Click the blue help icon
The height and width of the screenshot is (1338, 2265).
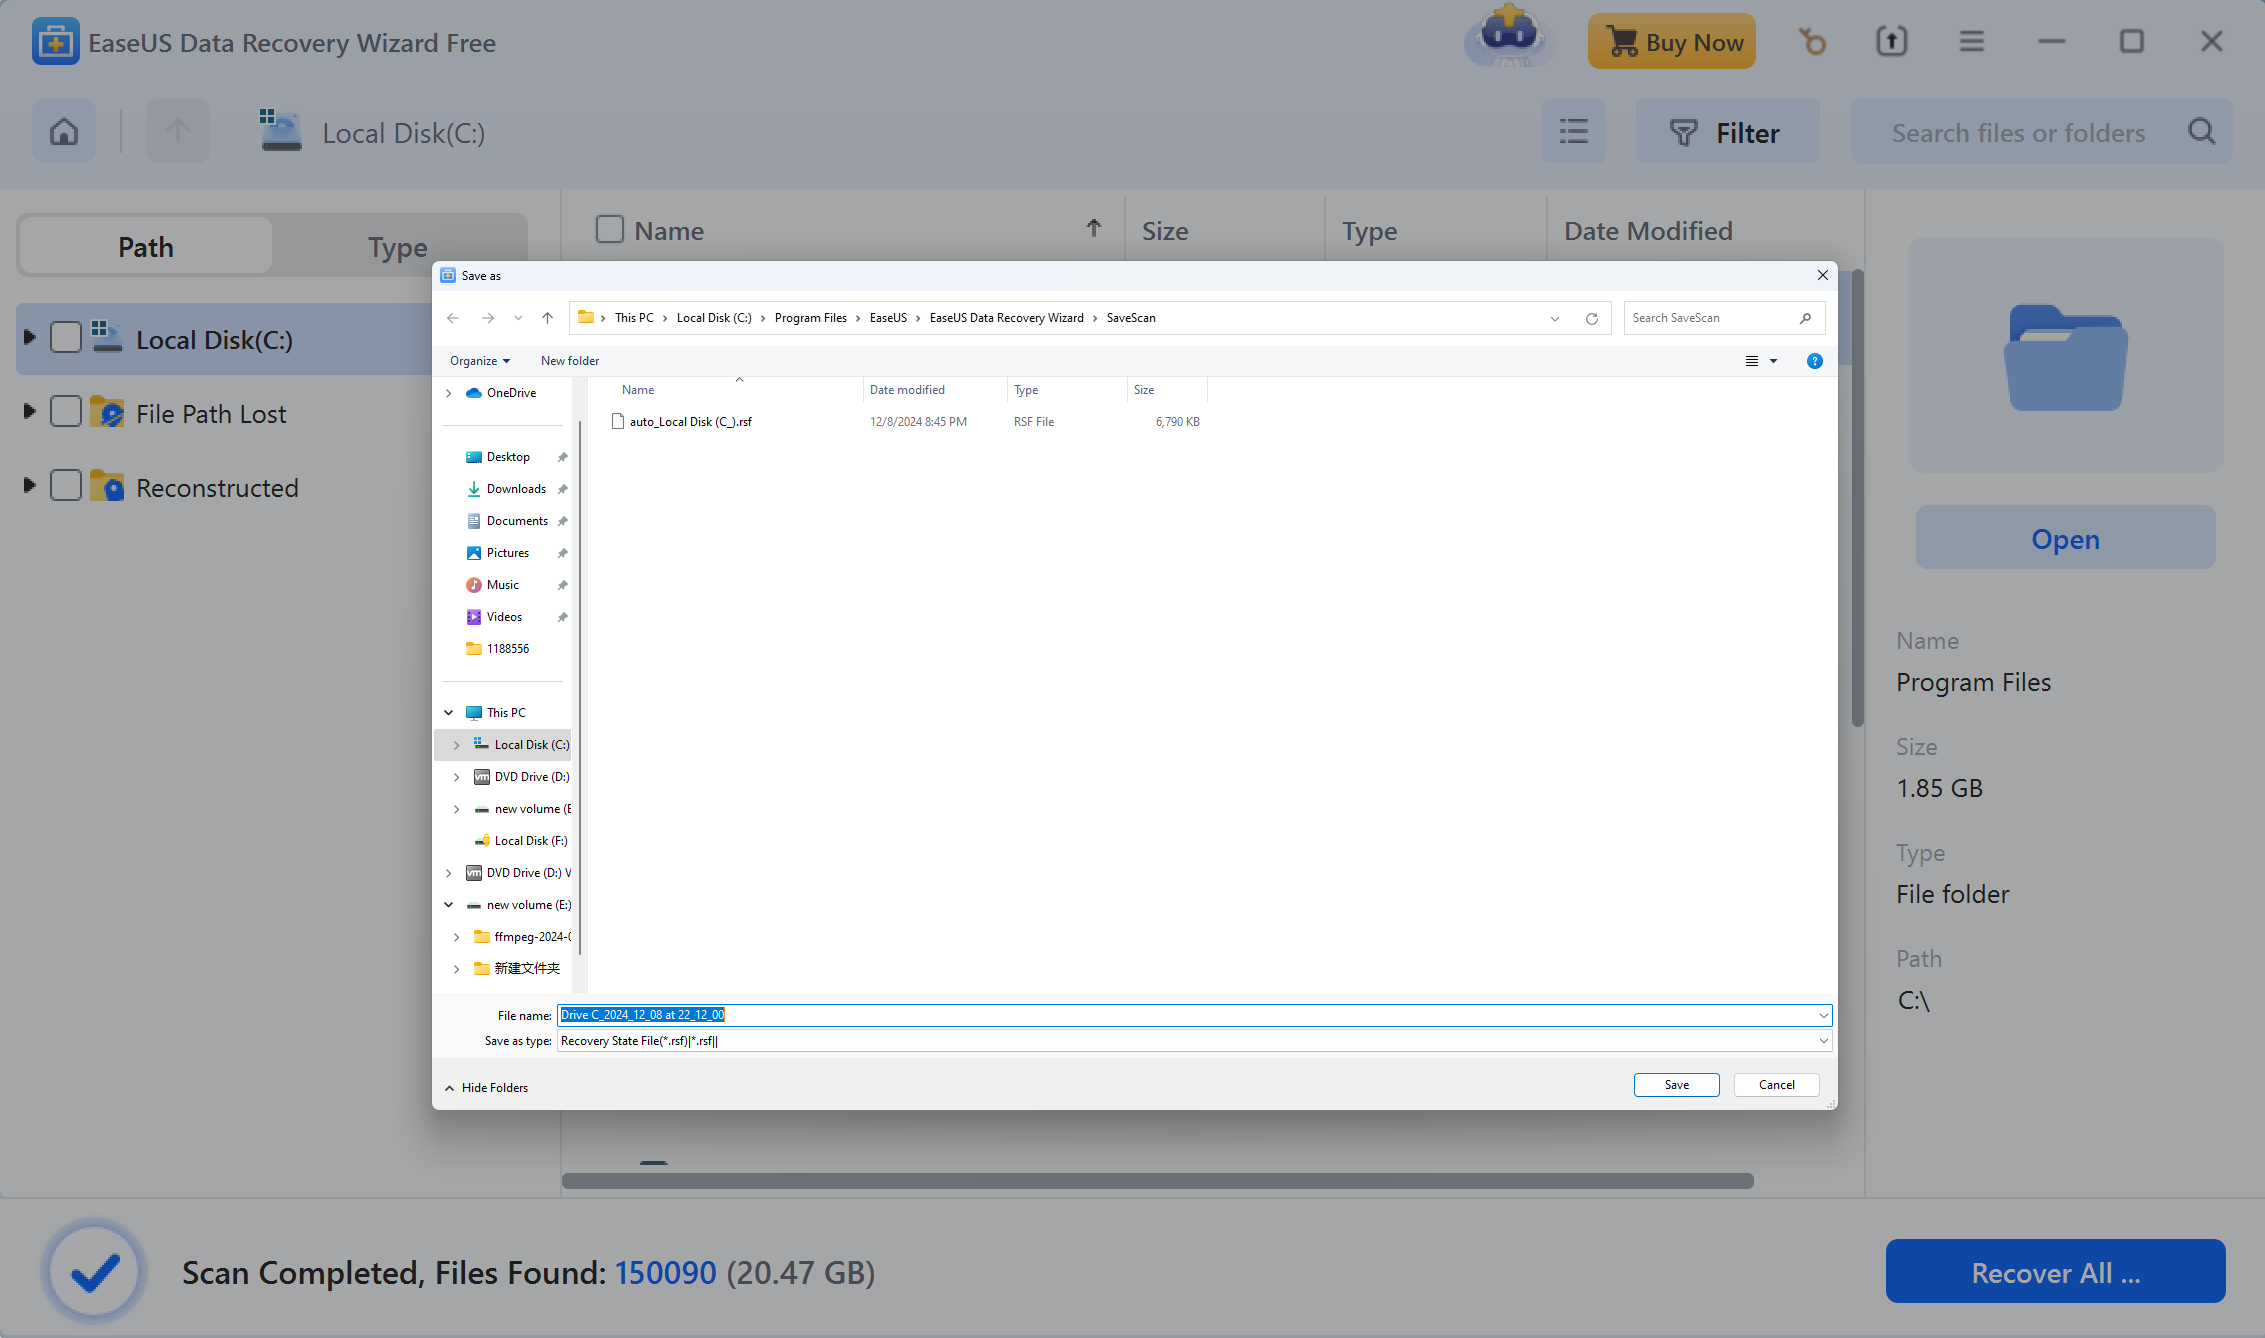[1815, 361]
